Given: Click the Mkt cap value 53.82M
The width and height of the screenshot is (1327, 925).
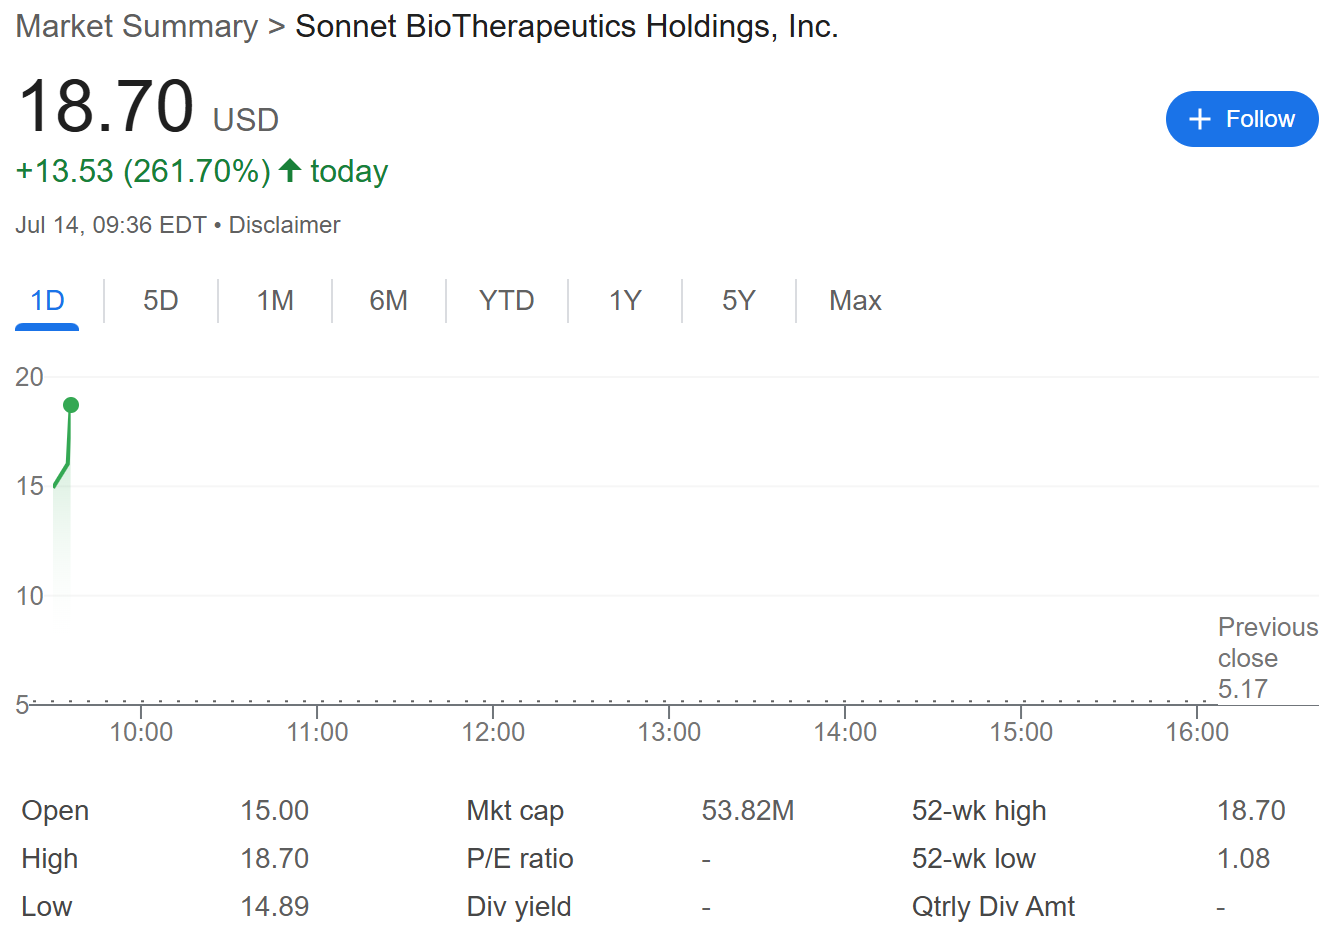Looking at the screenshot, I should [x=747, y=810].
